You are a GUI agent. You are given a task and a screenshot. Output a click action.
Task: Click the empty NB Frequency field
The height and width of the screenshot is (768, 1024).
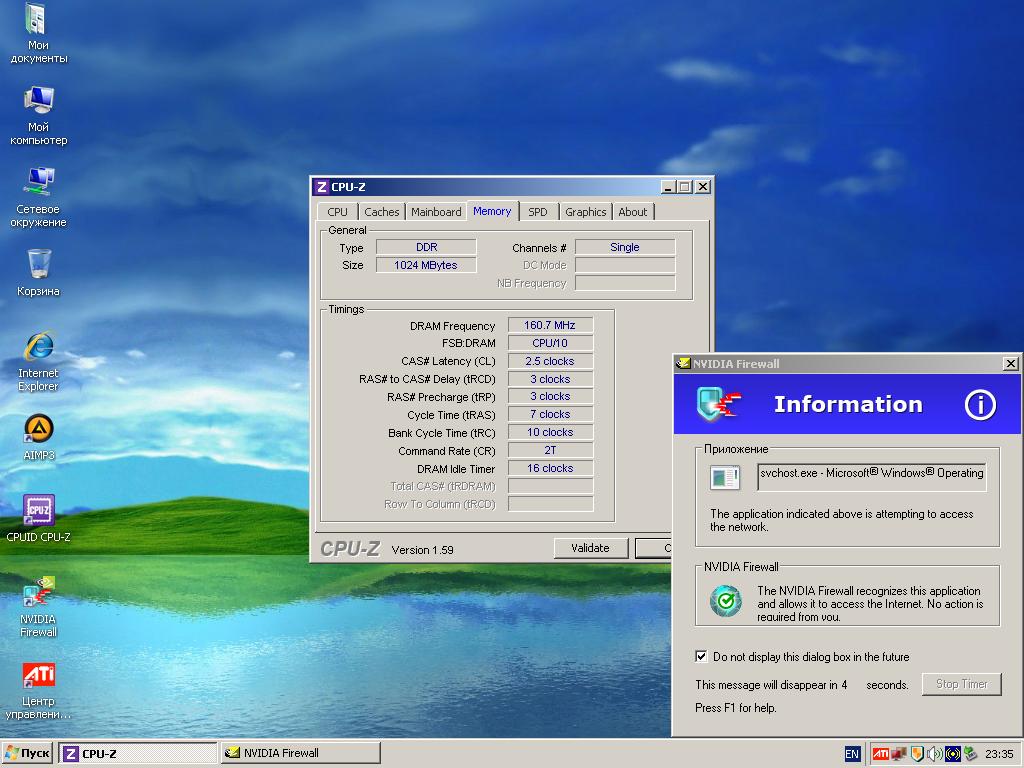point(625,283)
